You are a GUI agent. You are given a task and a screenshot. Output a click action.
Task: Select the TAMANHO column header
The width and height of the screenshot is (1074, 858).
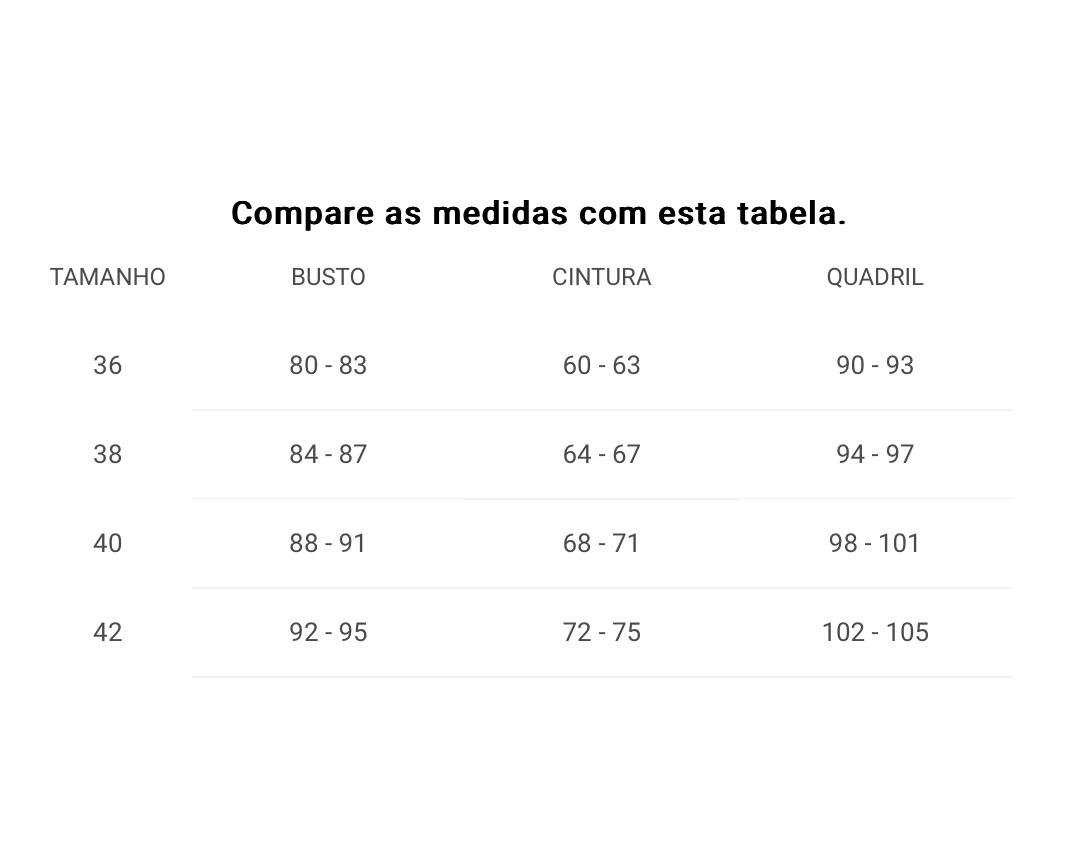[108, 277]
